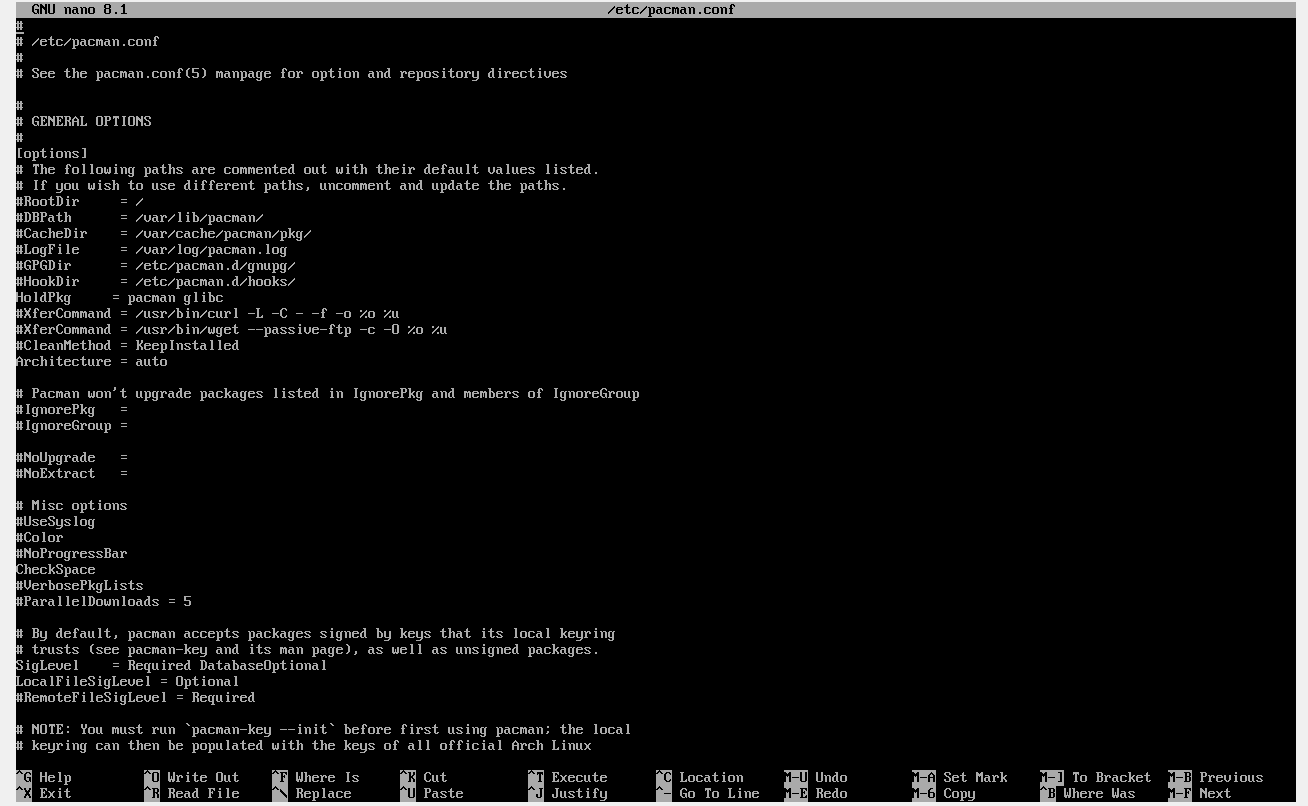Click the Go To Line shortcut

coord(718,793)
